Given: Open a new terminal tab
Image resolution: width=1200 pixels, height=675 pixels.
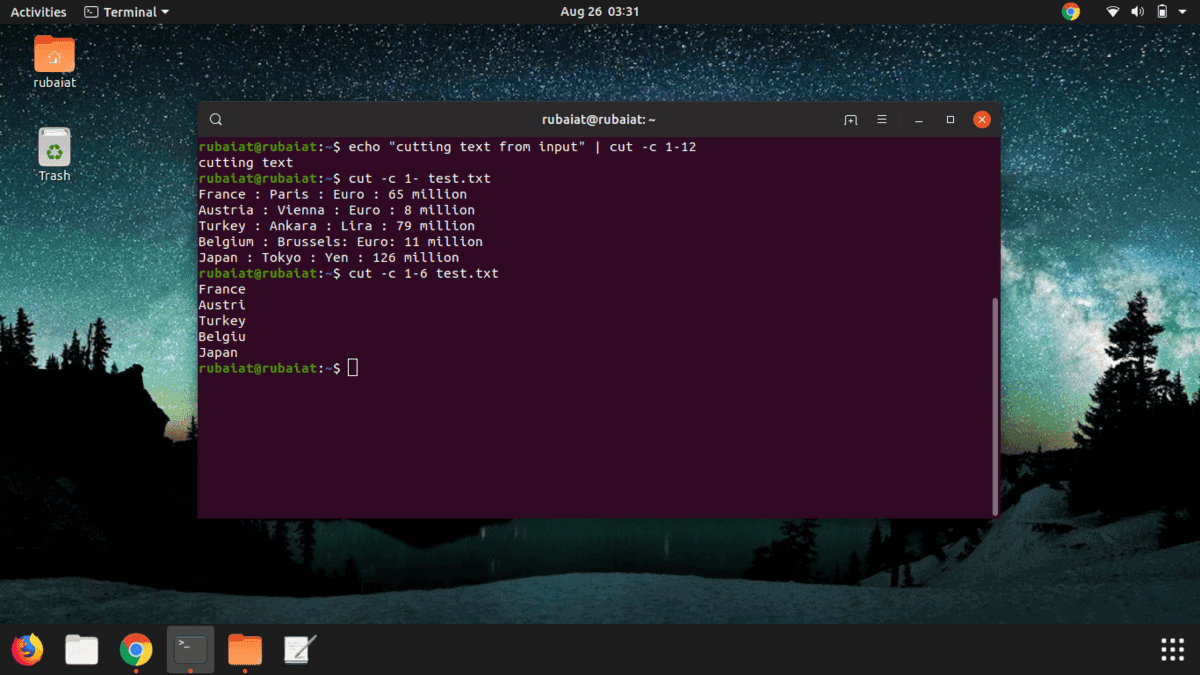Looking at the screenshot, I should click(x=849, y=119).
